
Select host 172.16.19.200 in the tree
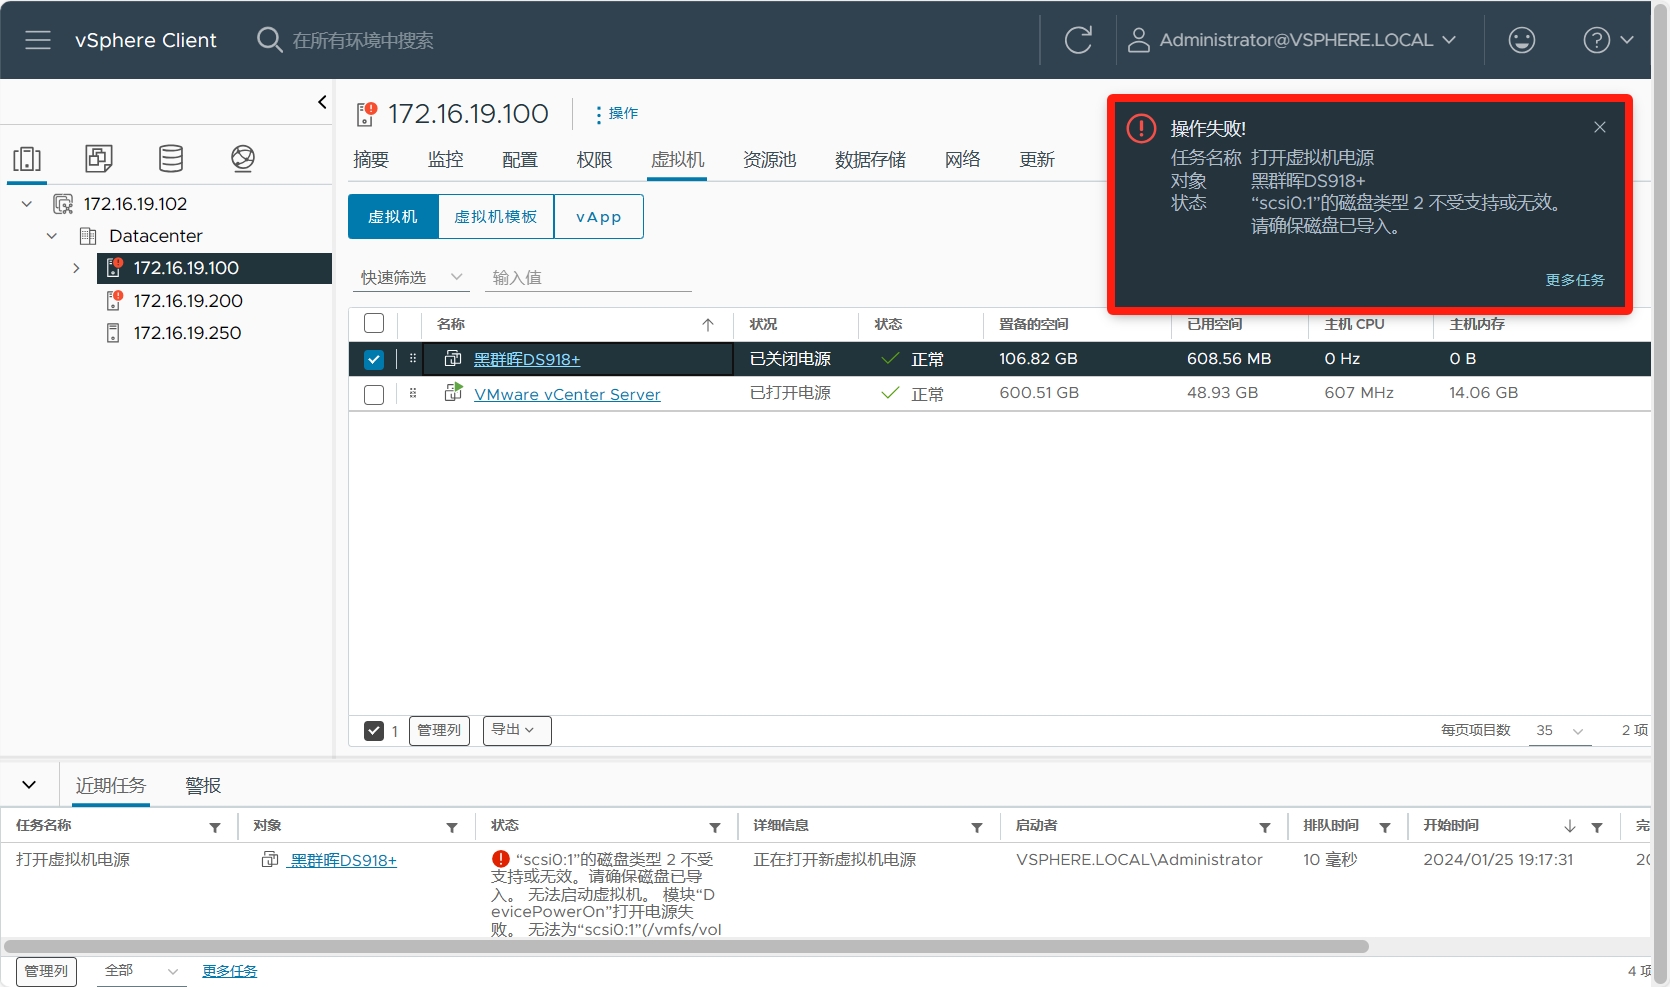click(188, 301)
